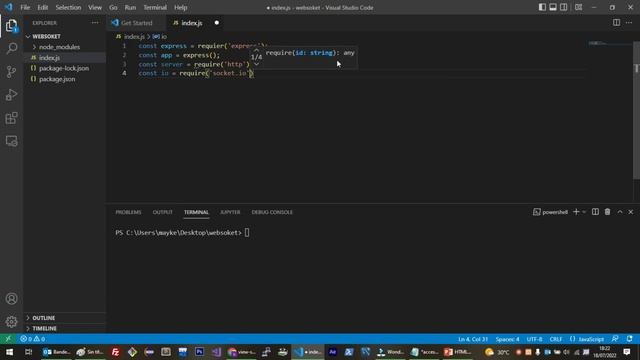Split the terminal panel
This screenshot has height=360, width=640.
595,212
